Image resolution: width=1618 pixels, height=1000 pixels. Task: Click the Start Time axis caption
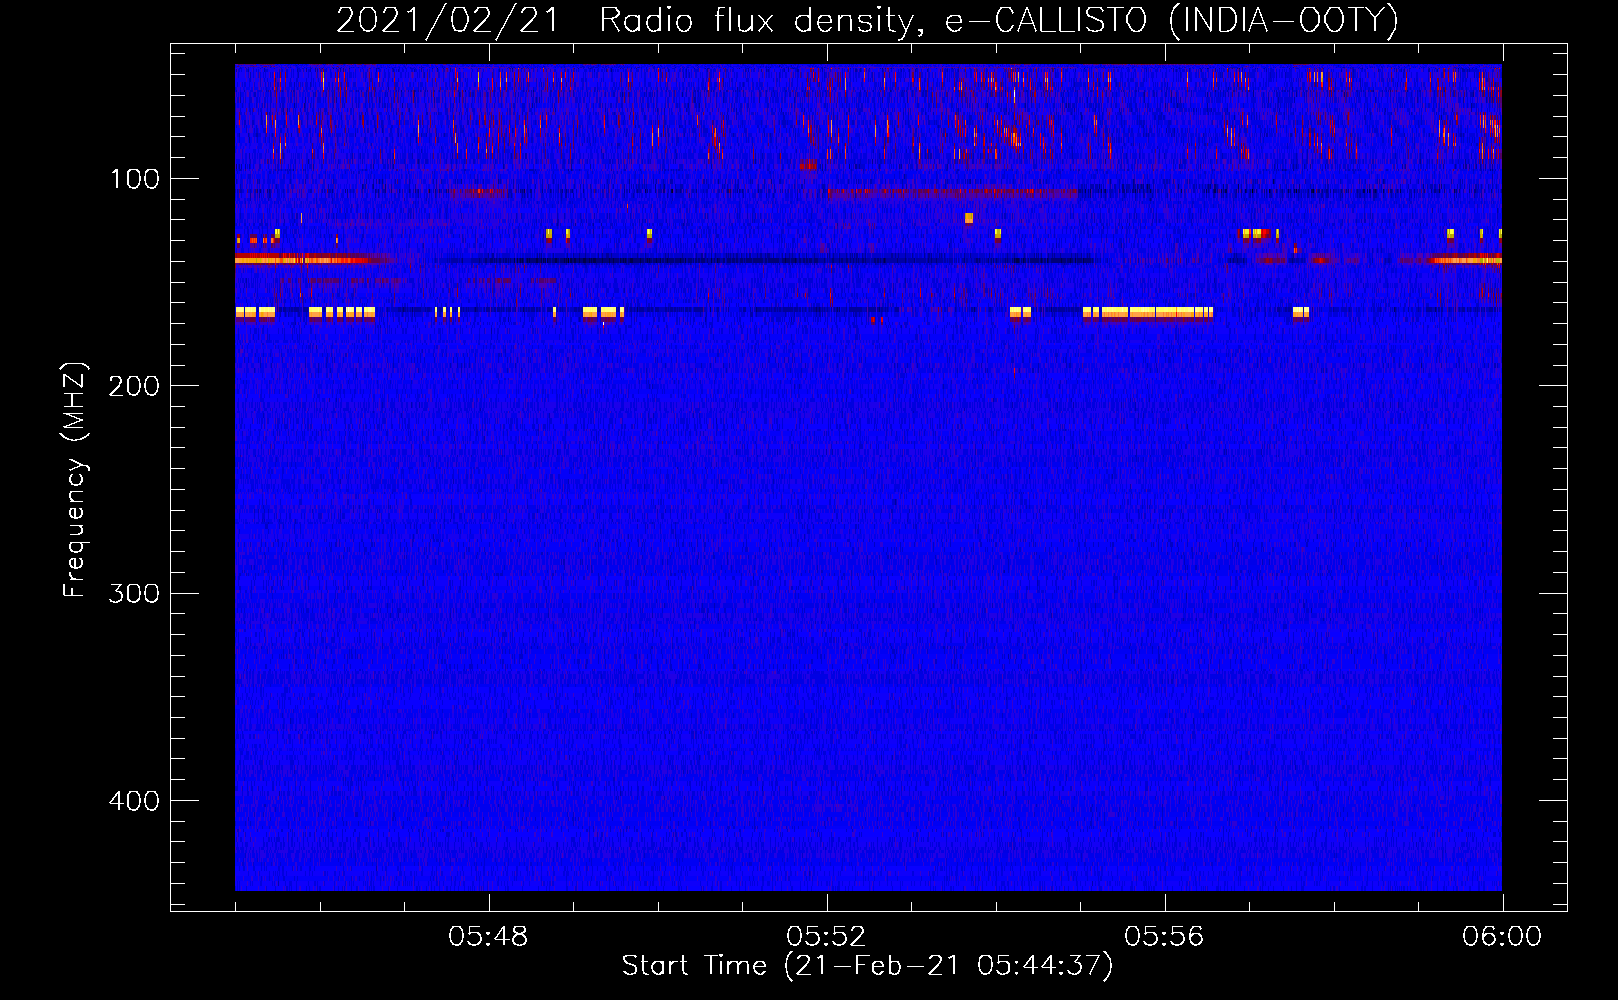[867, 966]
